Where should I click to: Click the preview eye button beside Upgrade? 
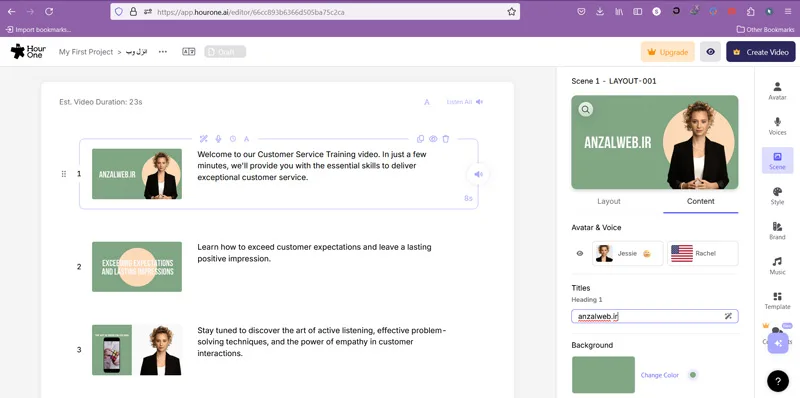click(x=710, y=52)
